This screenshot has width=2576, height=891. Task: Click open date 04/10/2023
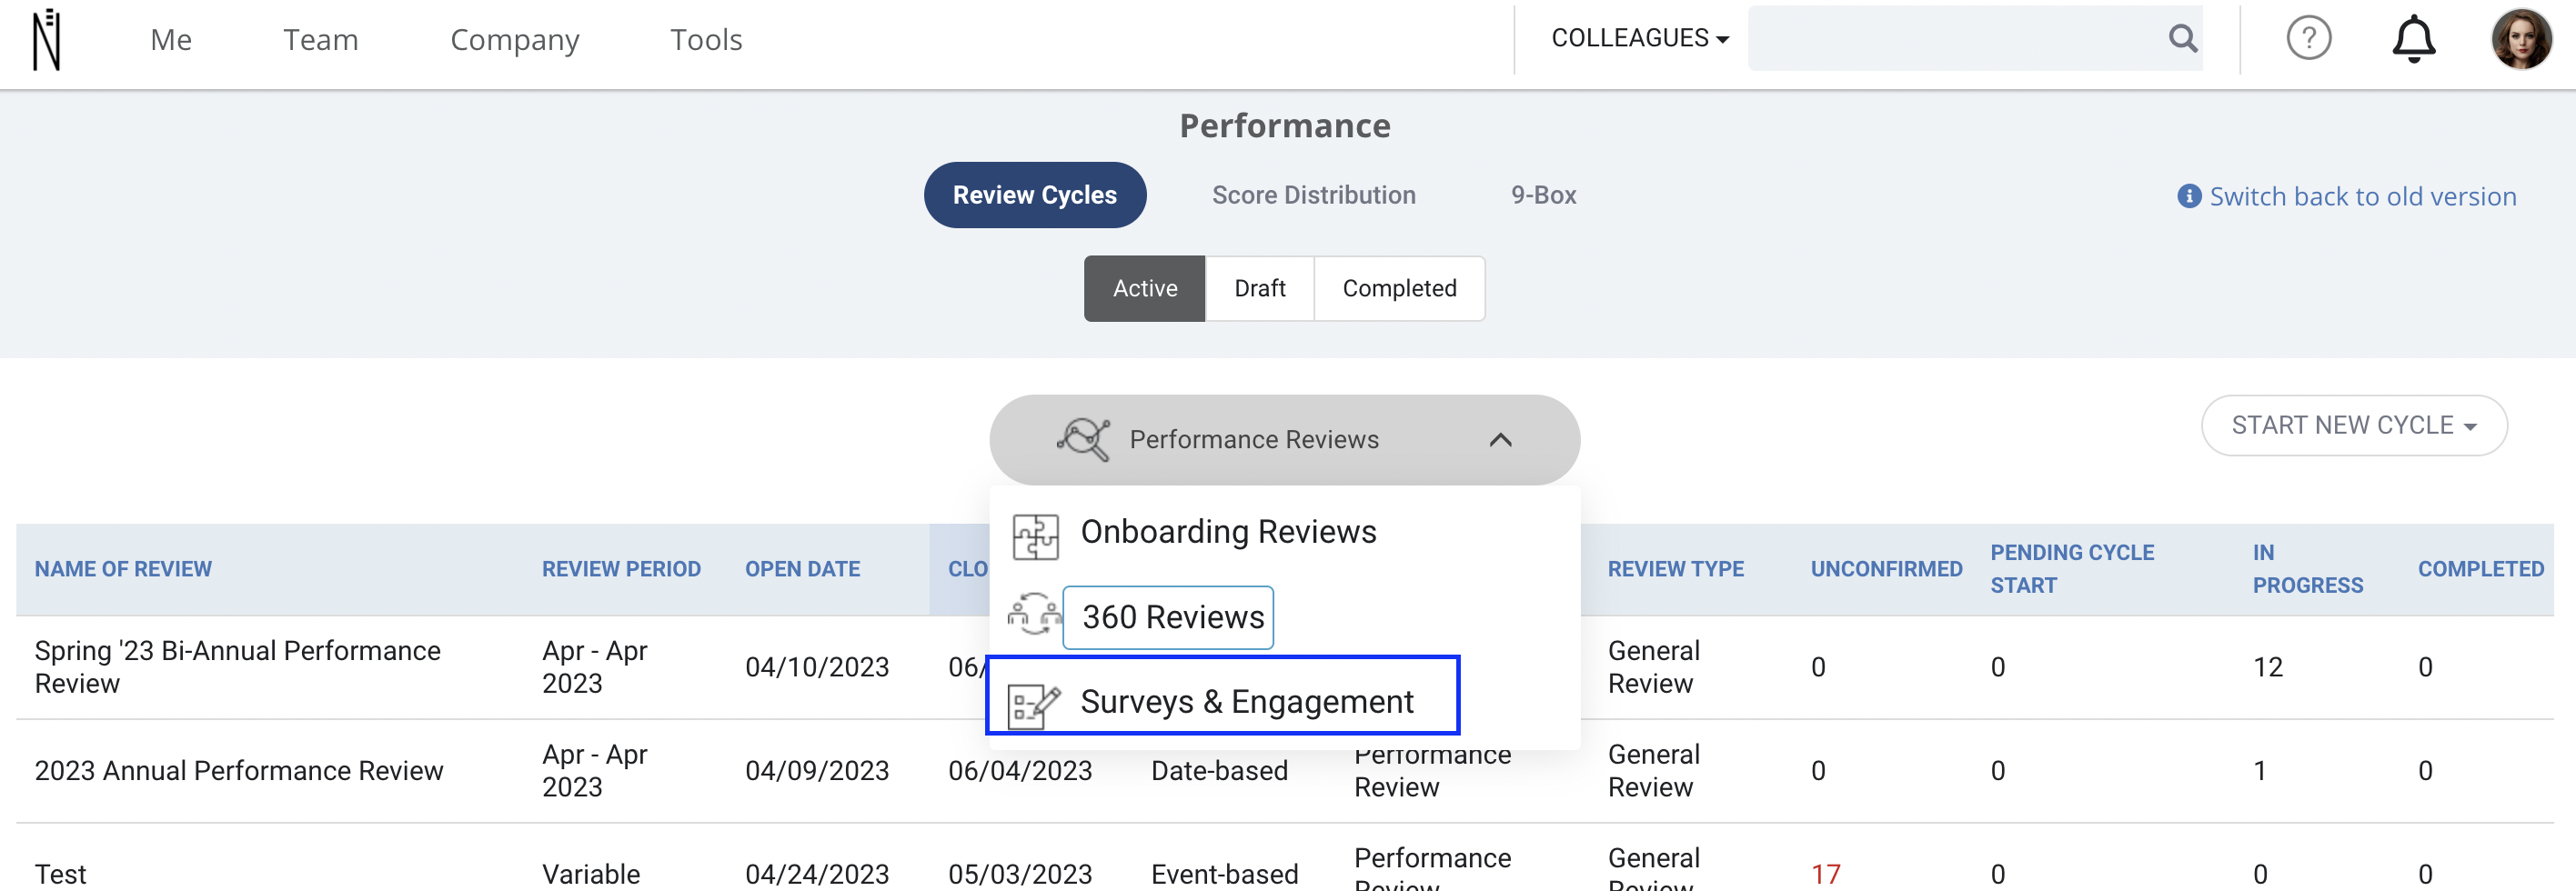pyautogui.click(x=816, y=667)
